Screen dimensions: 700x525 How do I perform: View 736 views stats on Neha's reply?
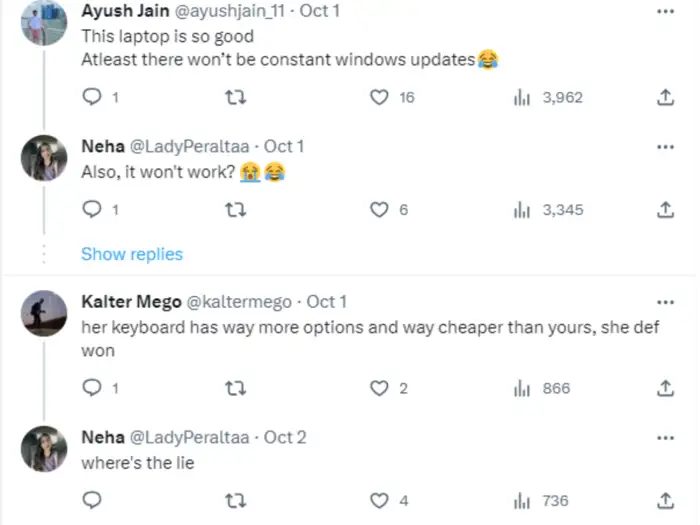point(541,500)
